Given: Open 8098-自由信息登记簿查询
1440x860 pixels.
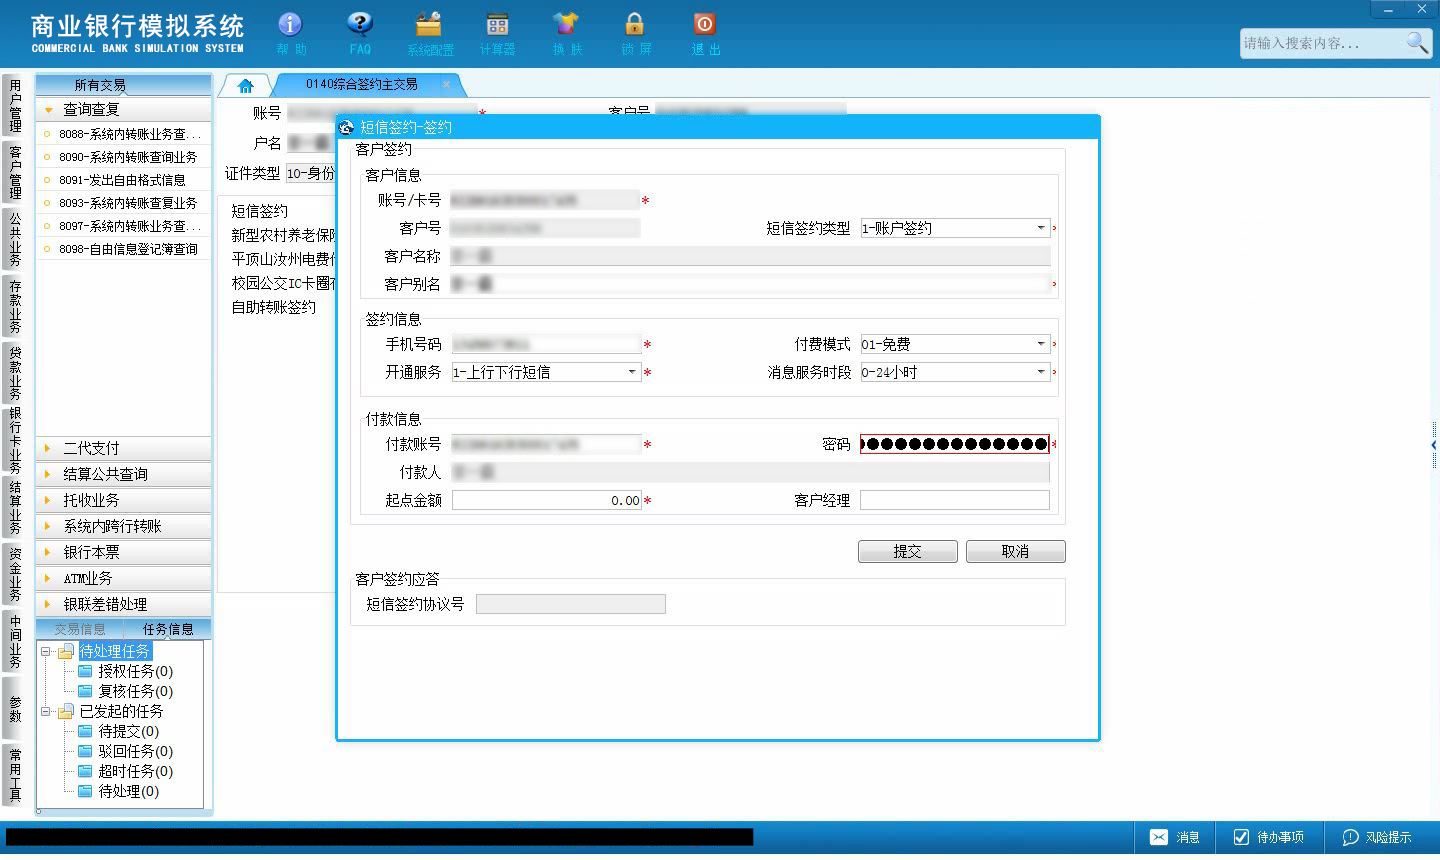Looking at the screenshot, I should (x=124, y=249).
